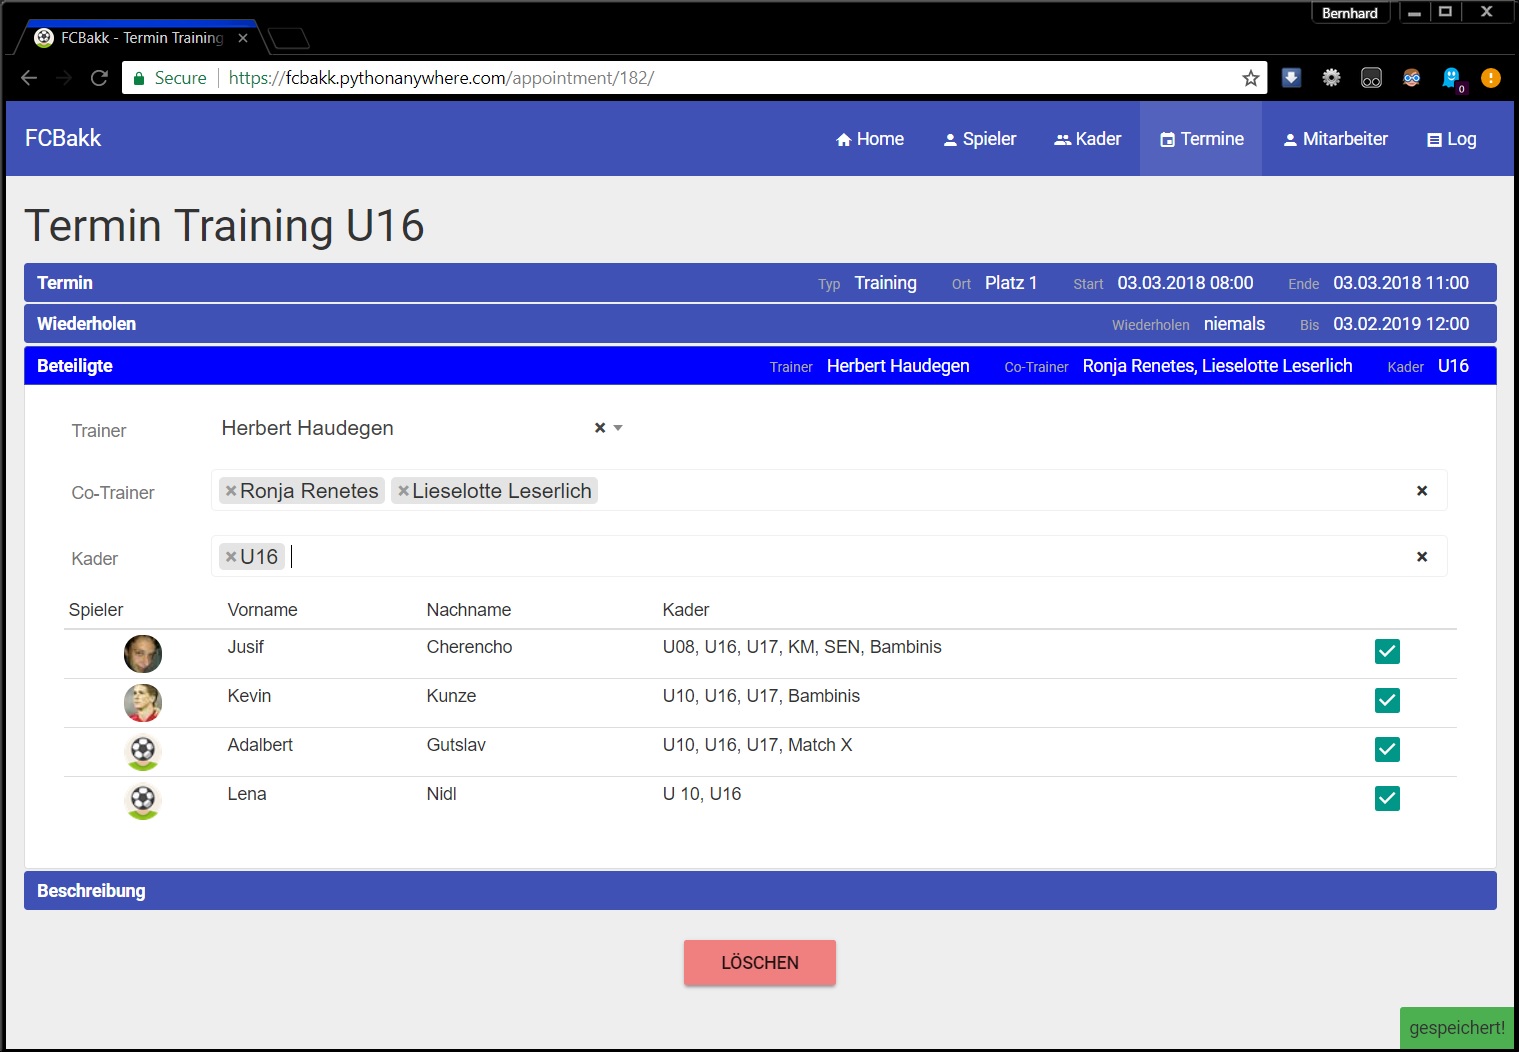Remove the Ronja Renetes co-trainer tag
The width and height of the screenshot is (1519, 1052).
pos(231,491)
